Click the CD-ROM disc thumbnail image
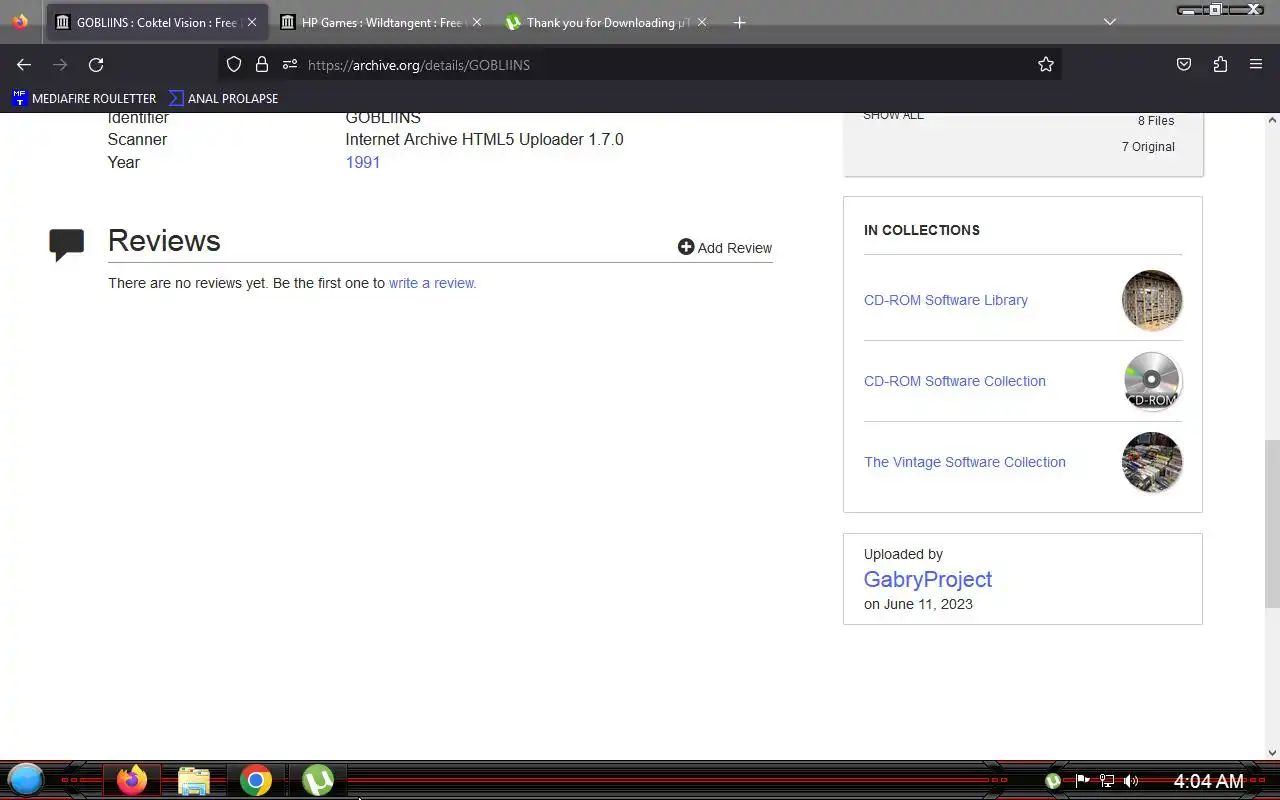Image resolution: width=1280 pixels, height=800 pixels. (x=1152, y=381)
